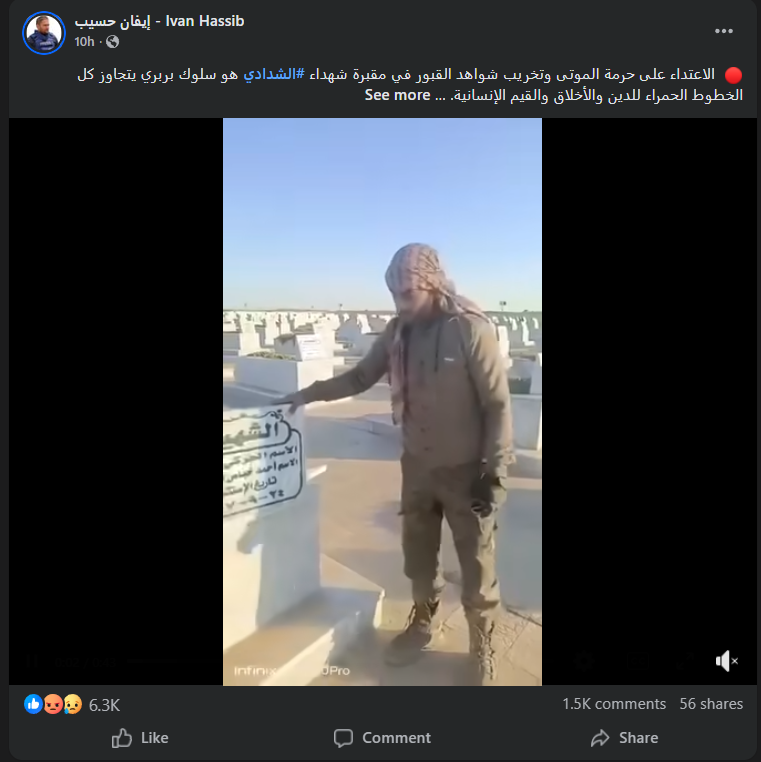Expand the caption with See more
This screenshot has height=762, width=761.
tap(398, 95)
